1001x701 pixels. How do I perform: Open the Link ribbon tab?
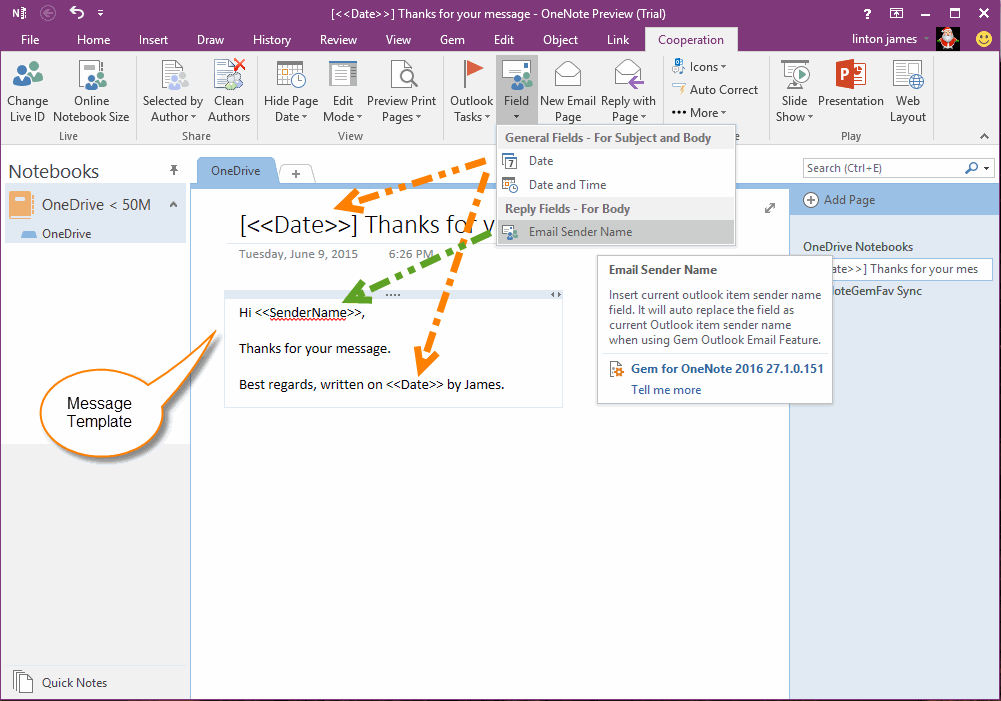coord(618,40)
